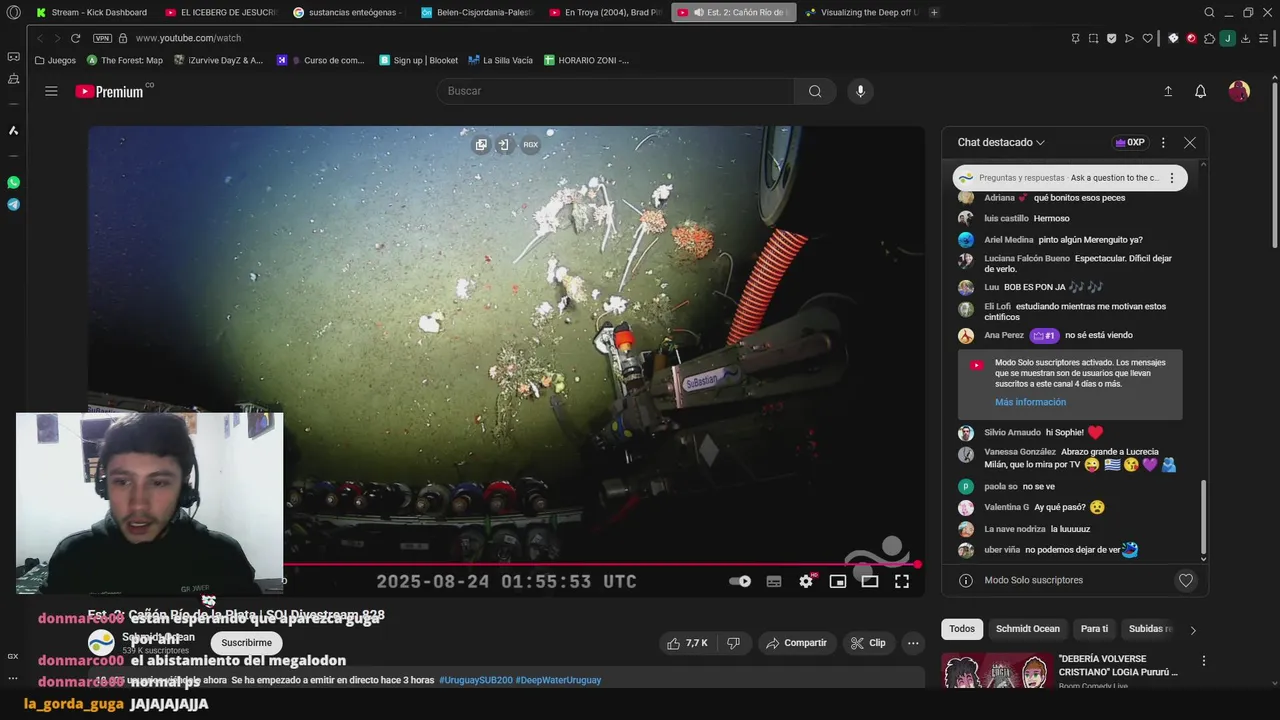
Task: Open the YouTube create upload icon
Action: [1167, 91]
